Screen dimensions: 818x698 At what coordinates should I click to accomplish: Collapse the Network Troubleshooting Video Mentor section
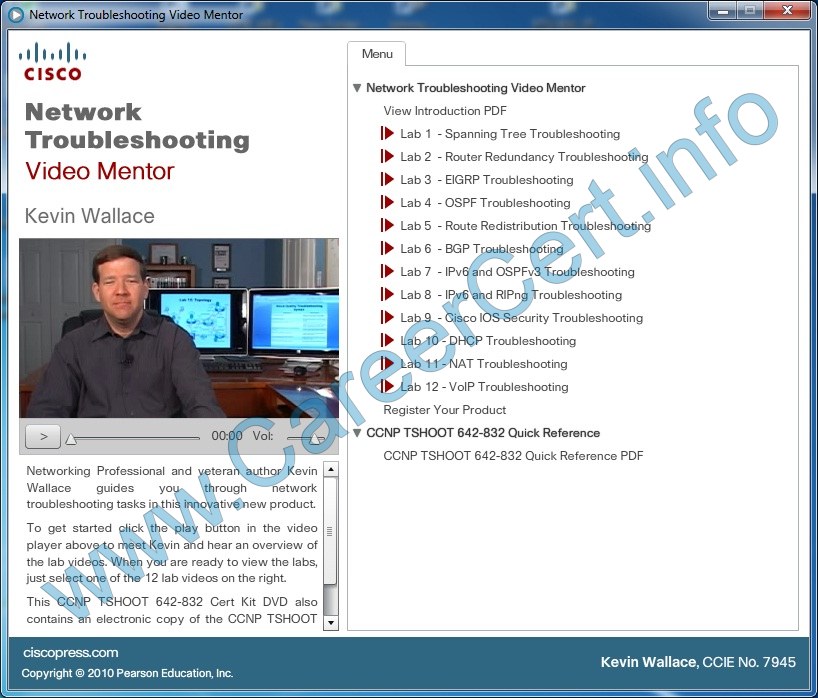tap(357, 88)
